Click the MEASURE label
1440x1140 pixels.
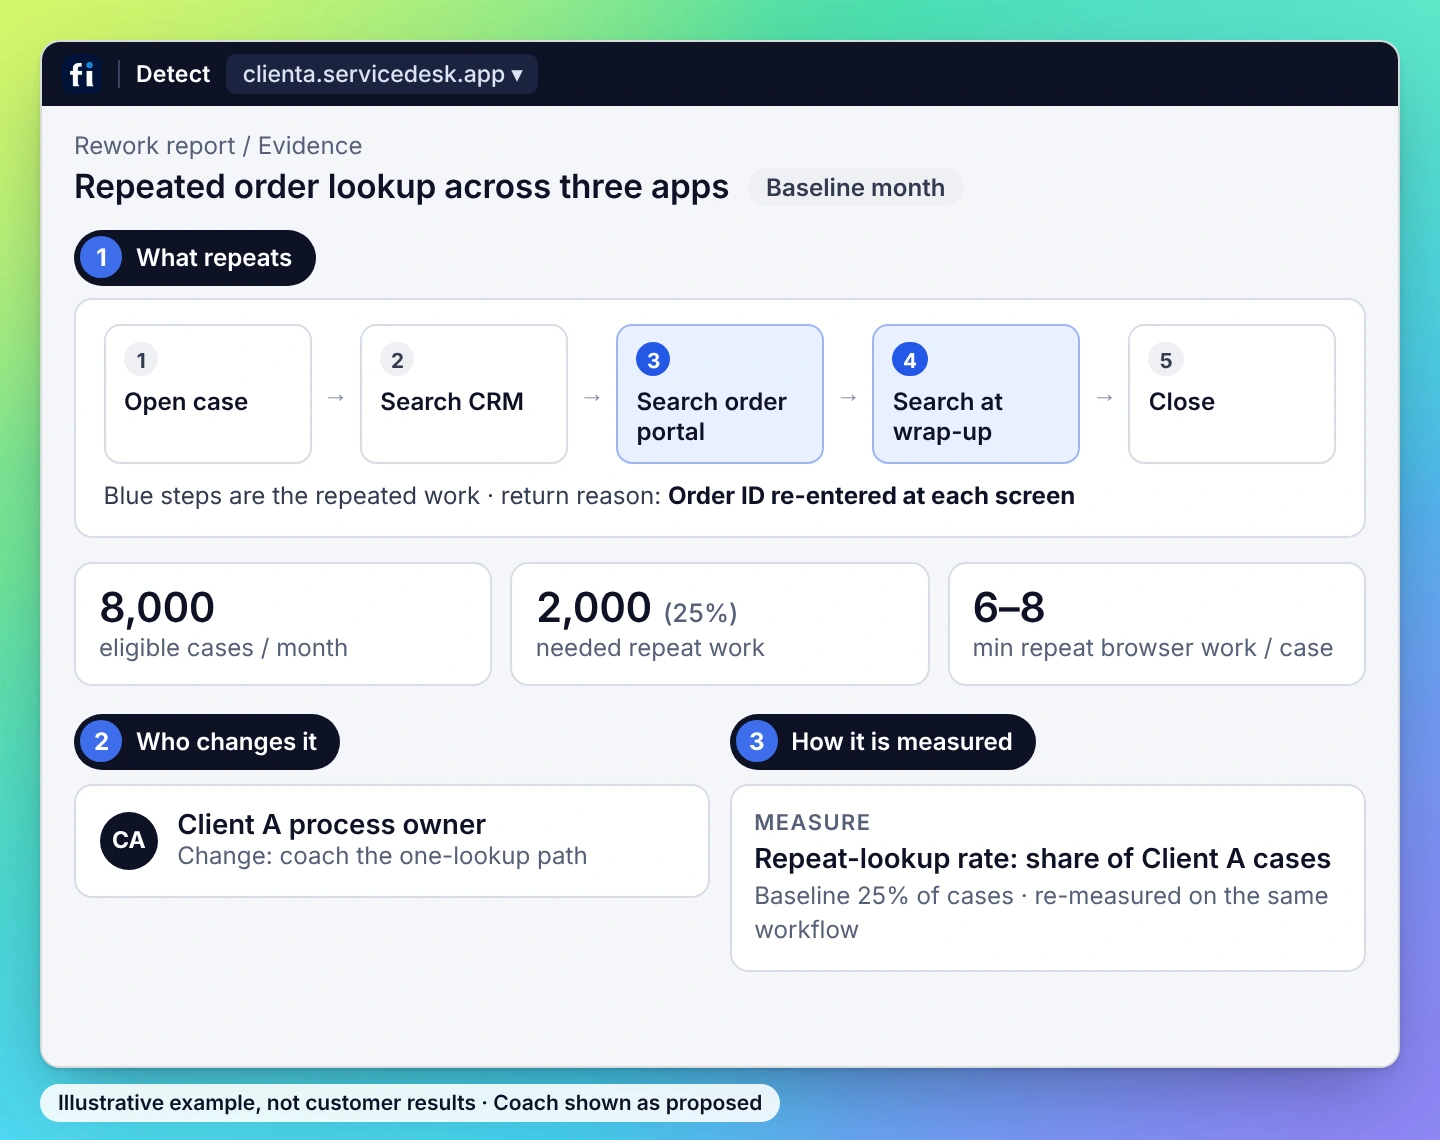point(813,823)
